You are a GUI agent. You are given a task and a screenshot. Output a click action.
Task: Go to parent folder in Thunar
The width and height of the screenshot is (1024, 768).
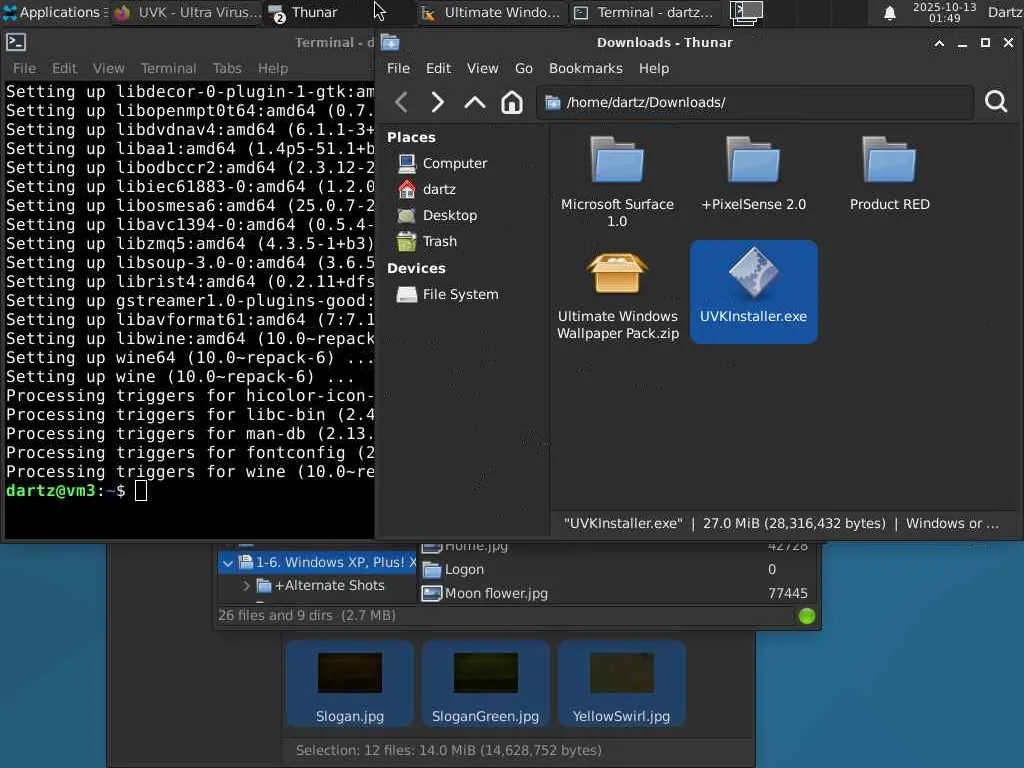475,102
